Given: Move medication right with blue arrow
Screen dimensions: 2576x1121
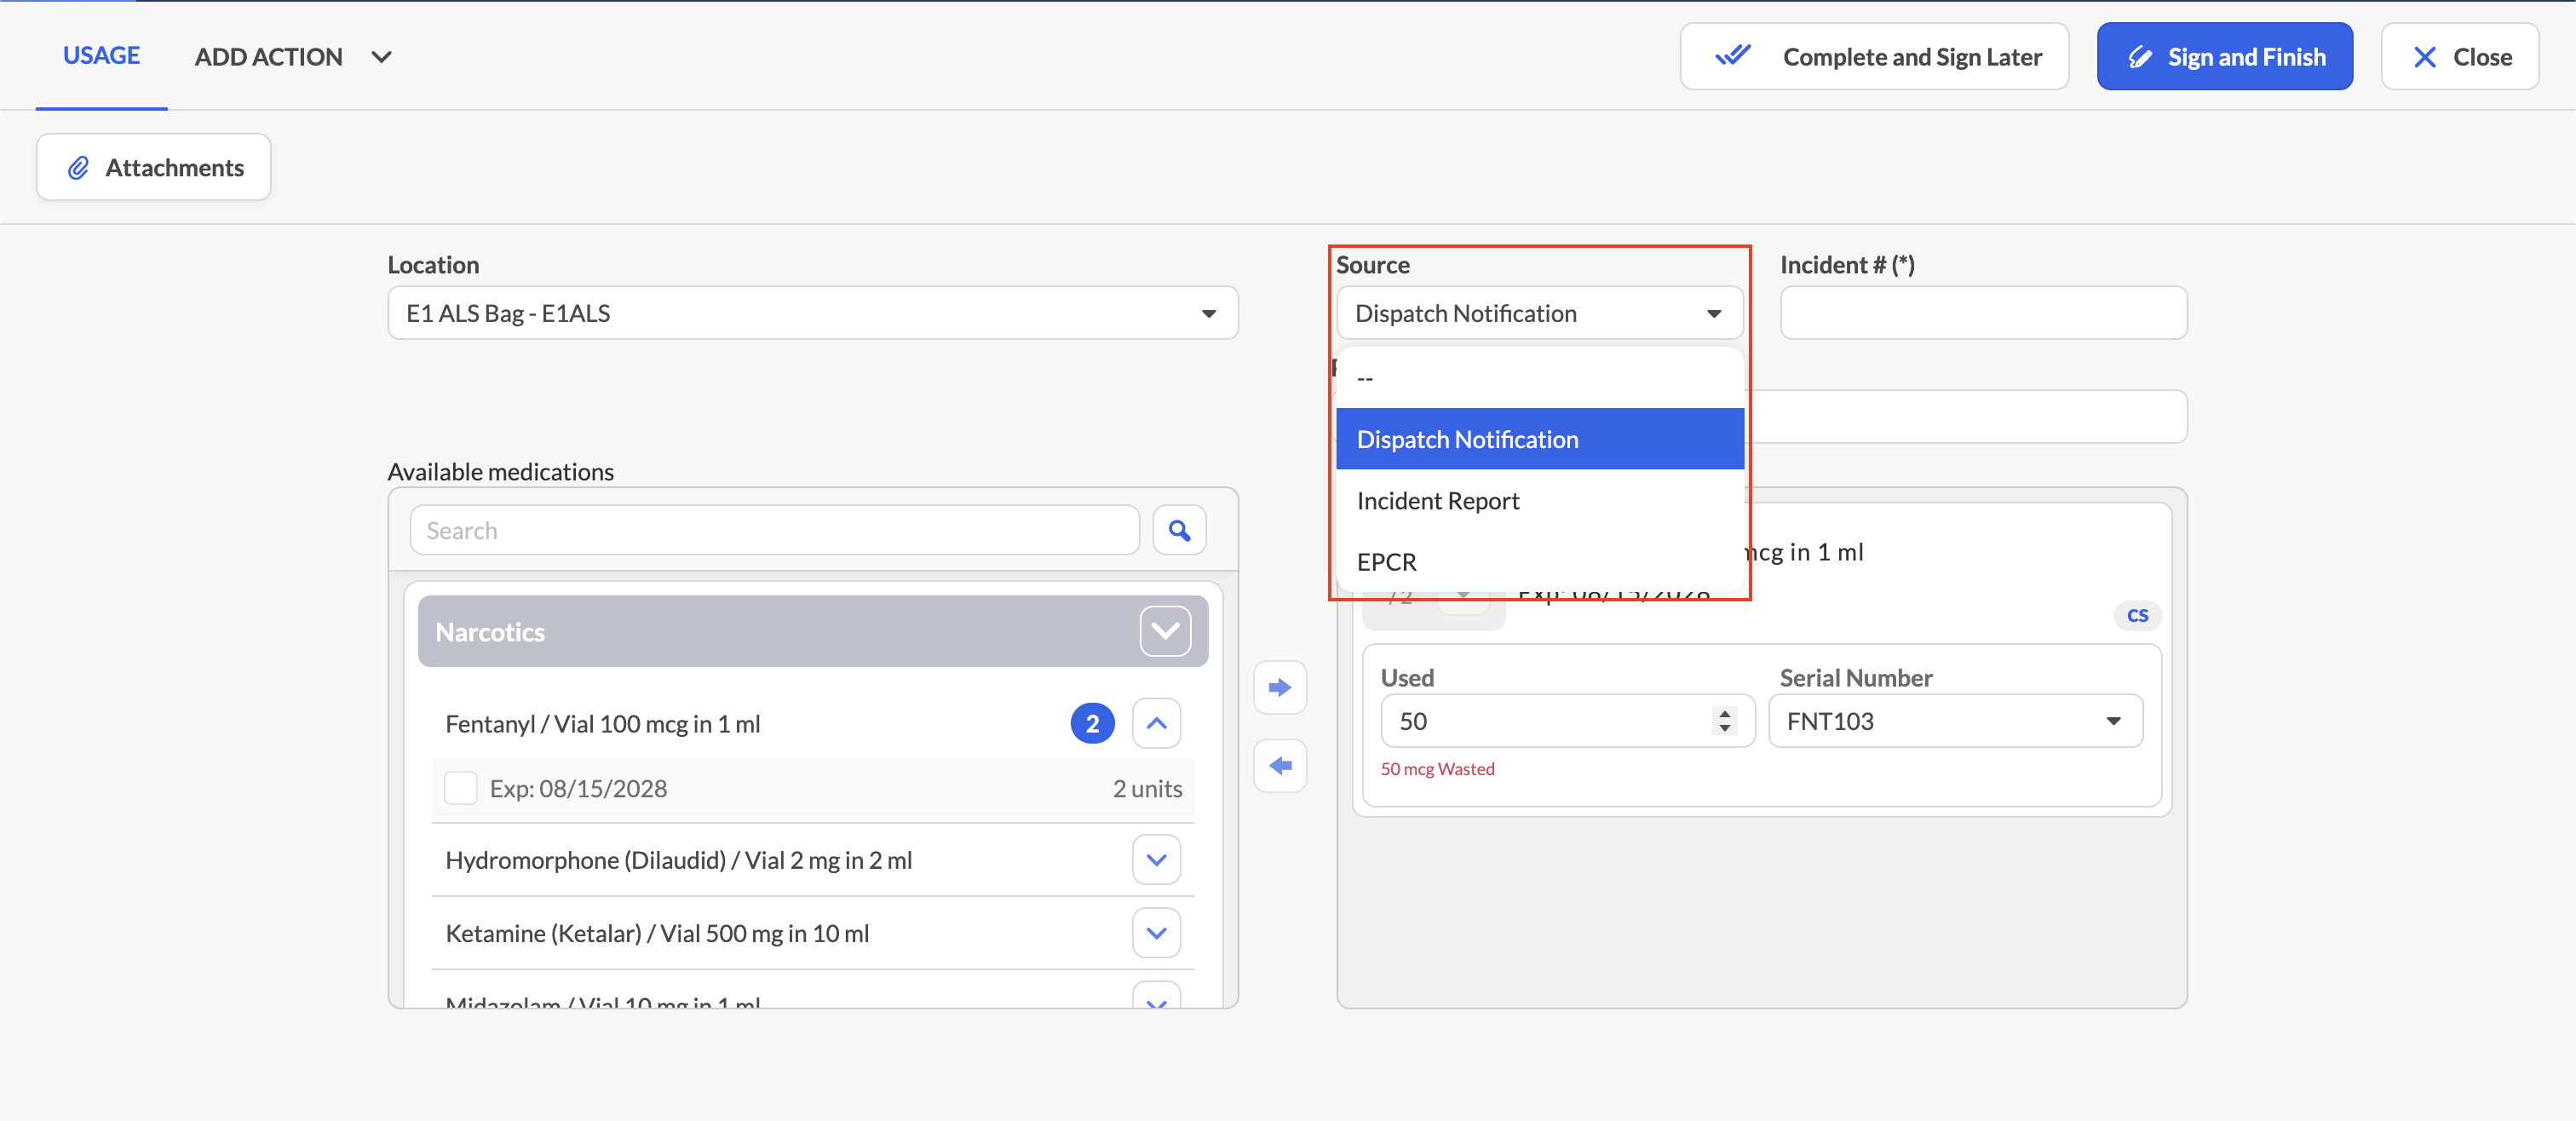Looking at the screenshot, I should click(1280, 687).
